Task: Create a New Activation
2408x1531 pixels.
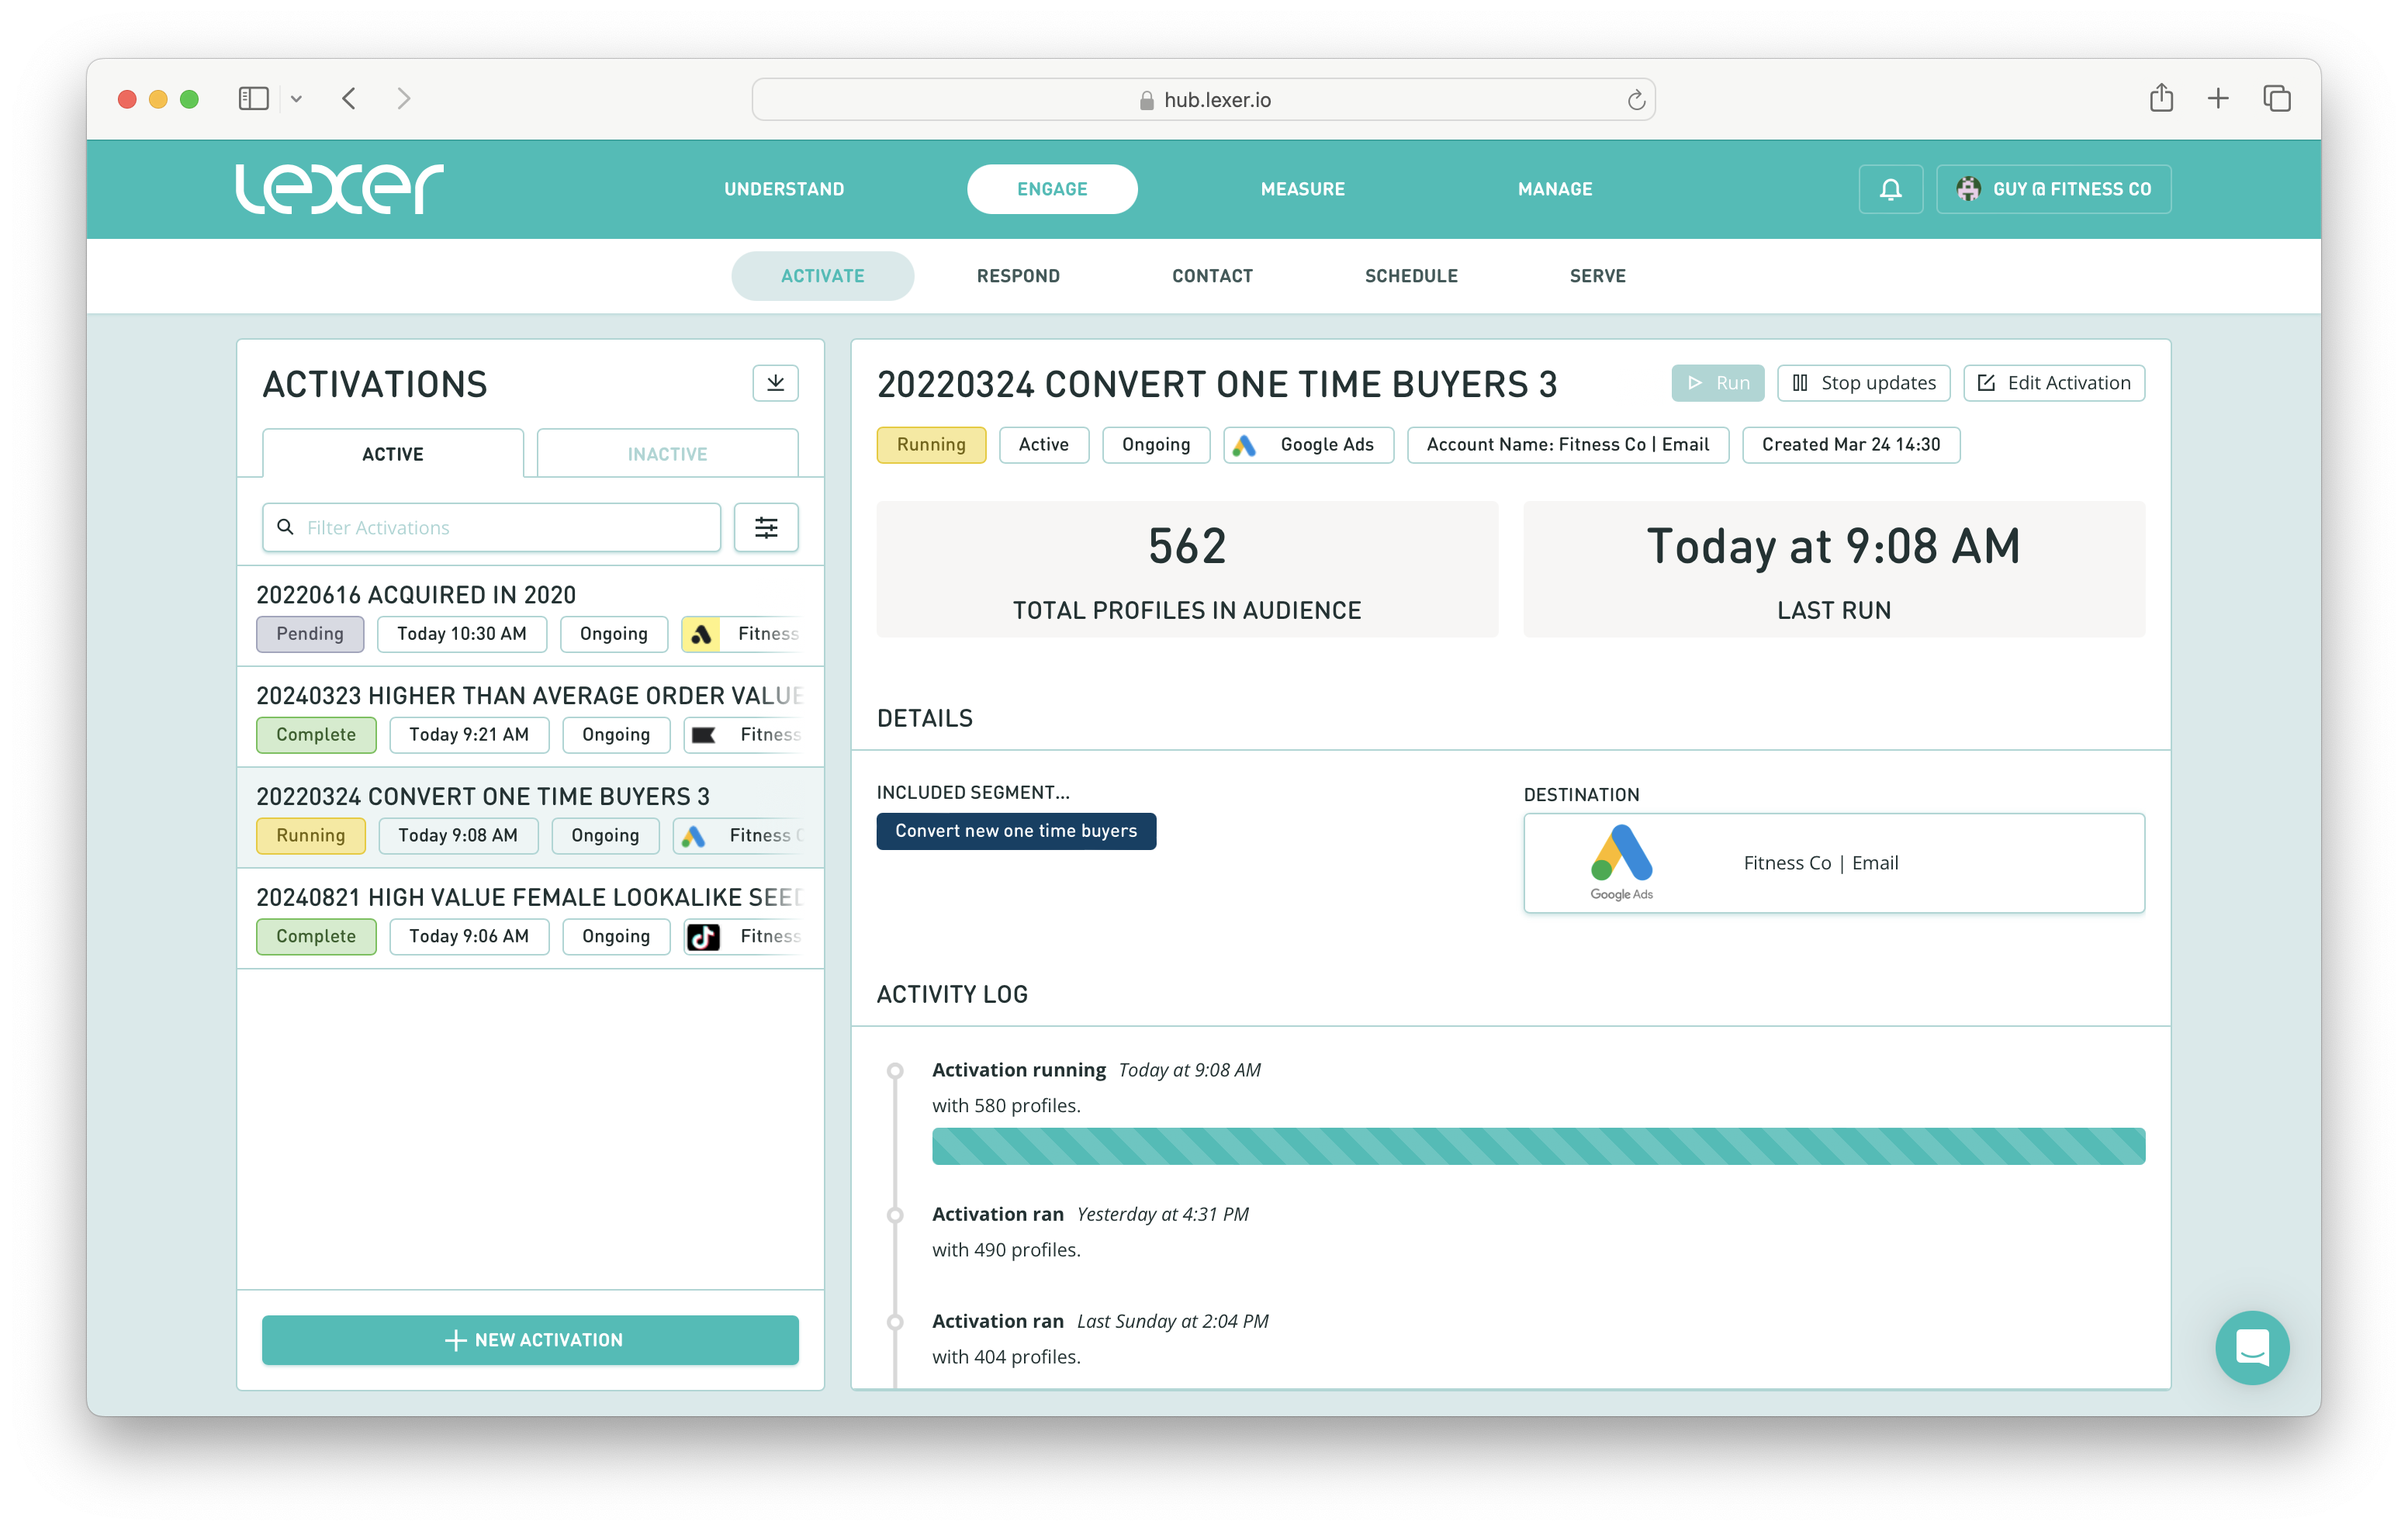Action: 530,1340
